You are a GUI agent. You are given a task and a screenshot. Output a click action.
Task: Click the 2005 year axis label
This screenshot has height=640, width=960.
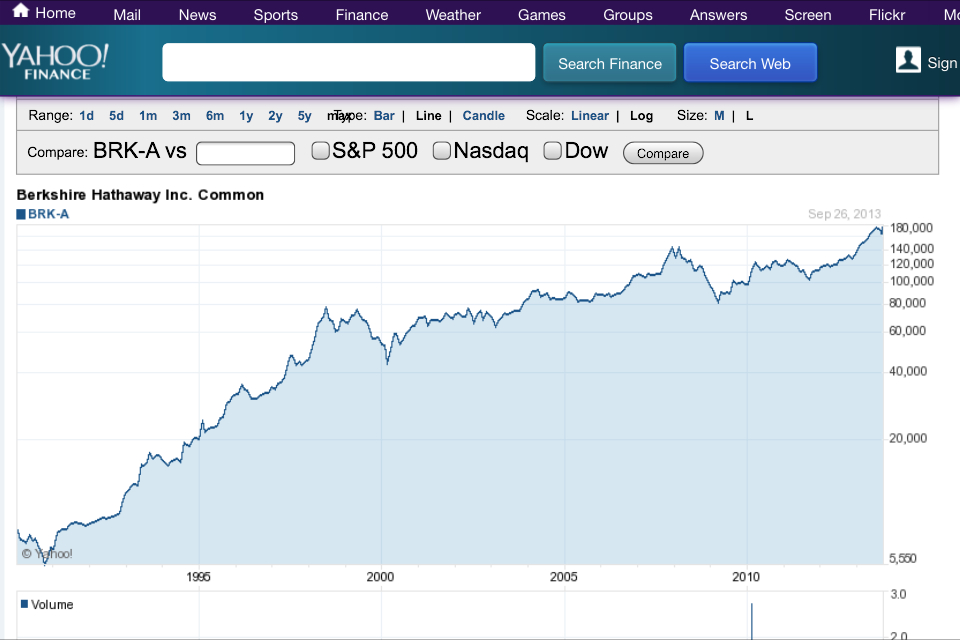(563, 576)
